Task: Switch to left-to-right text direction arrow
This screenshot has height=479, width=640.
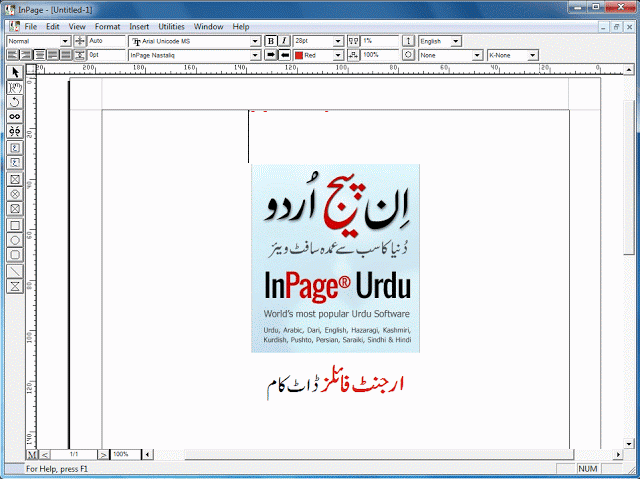Action: click(x=270, y=55)
